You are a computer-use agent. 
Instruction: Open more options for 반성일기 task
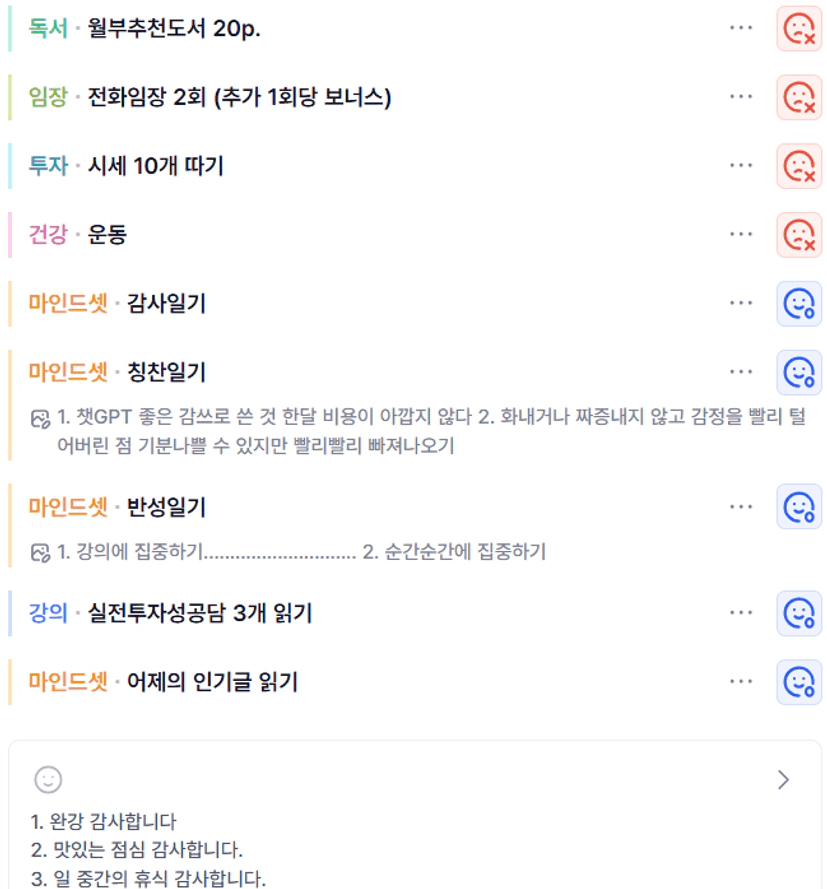(741, 506)
